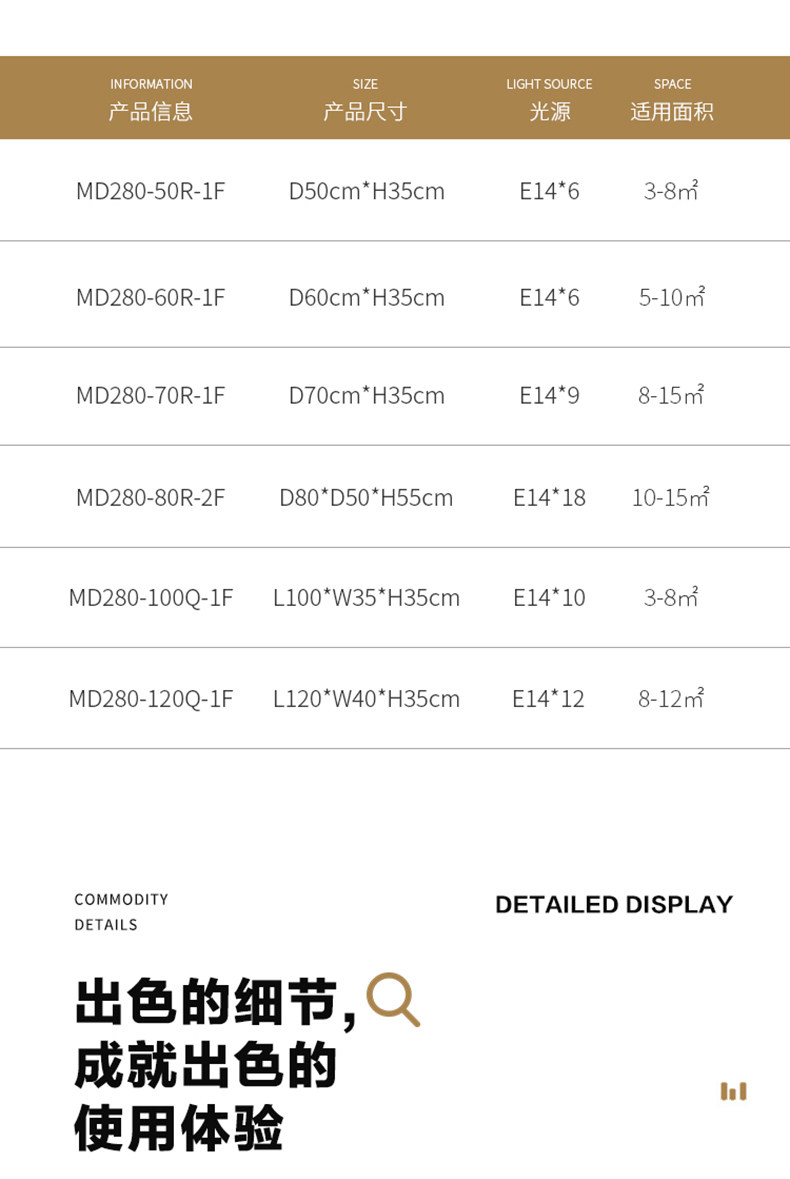Click the COMMODITY DETAILS label
Viewport: 790px width, 1179px height.
121,912
